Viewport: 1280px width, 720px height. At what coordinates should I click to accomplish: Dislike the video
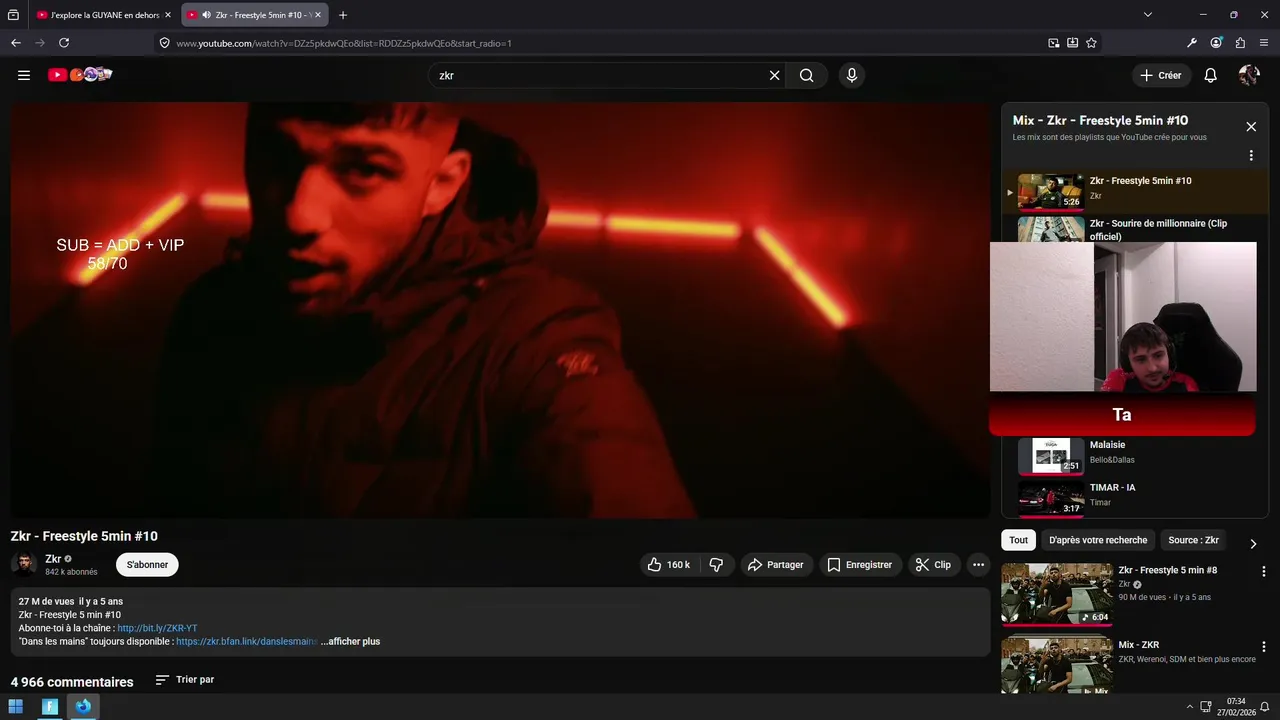coord(716,565)
